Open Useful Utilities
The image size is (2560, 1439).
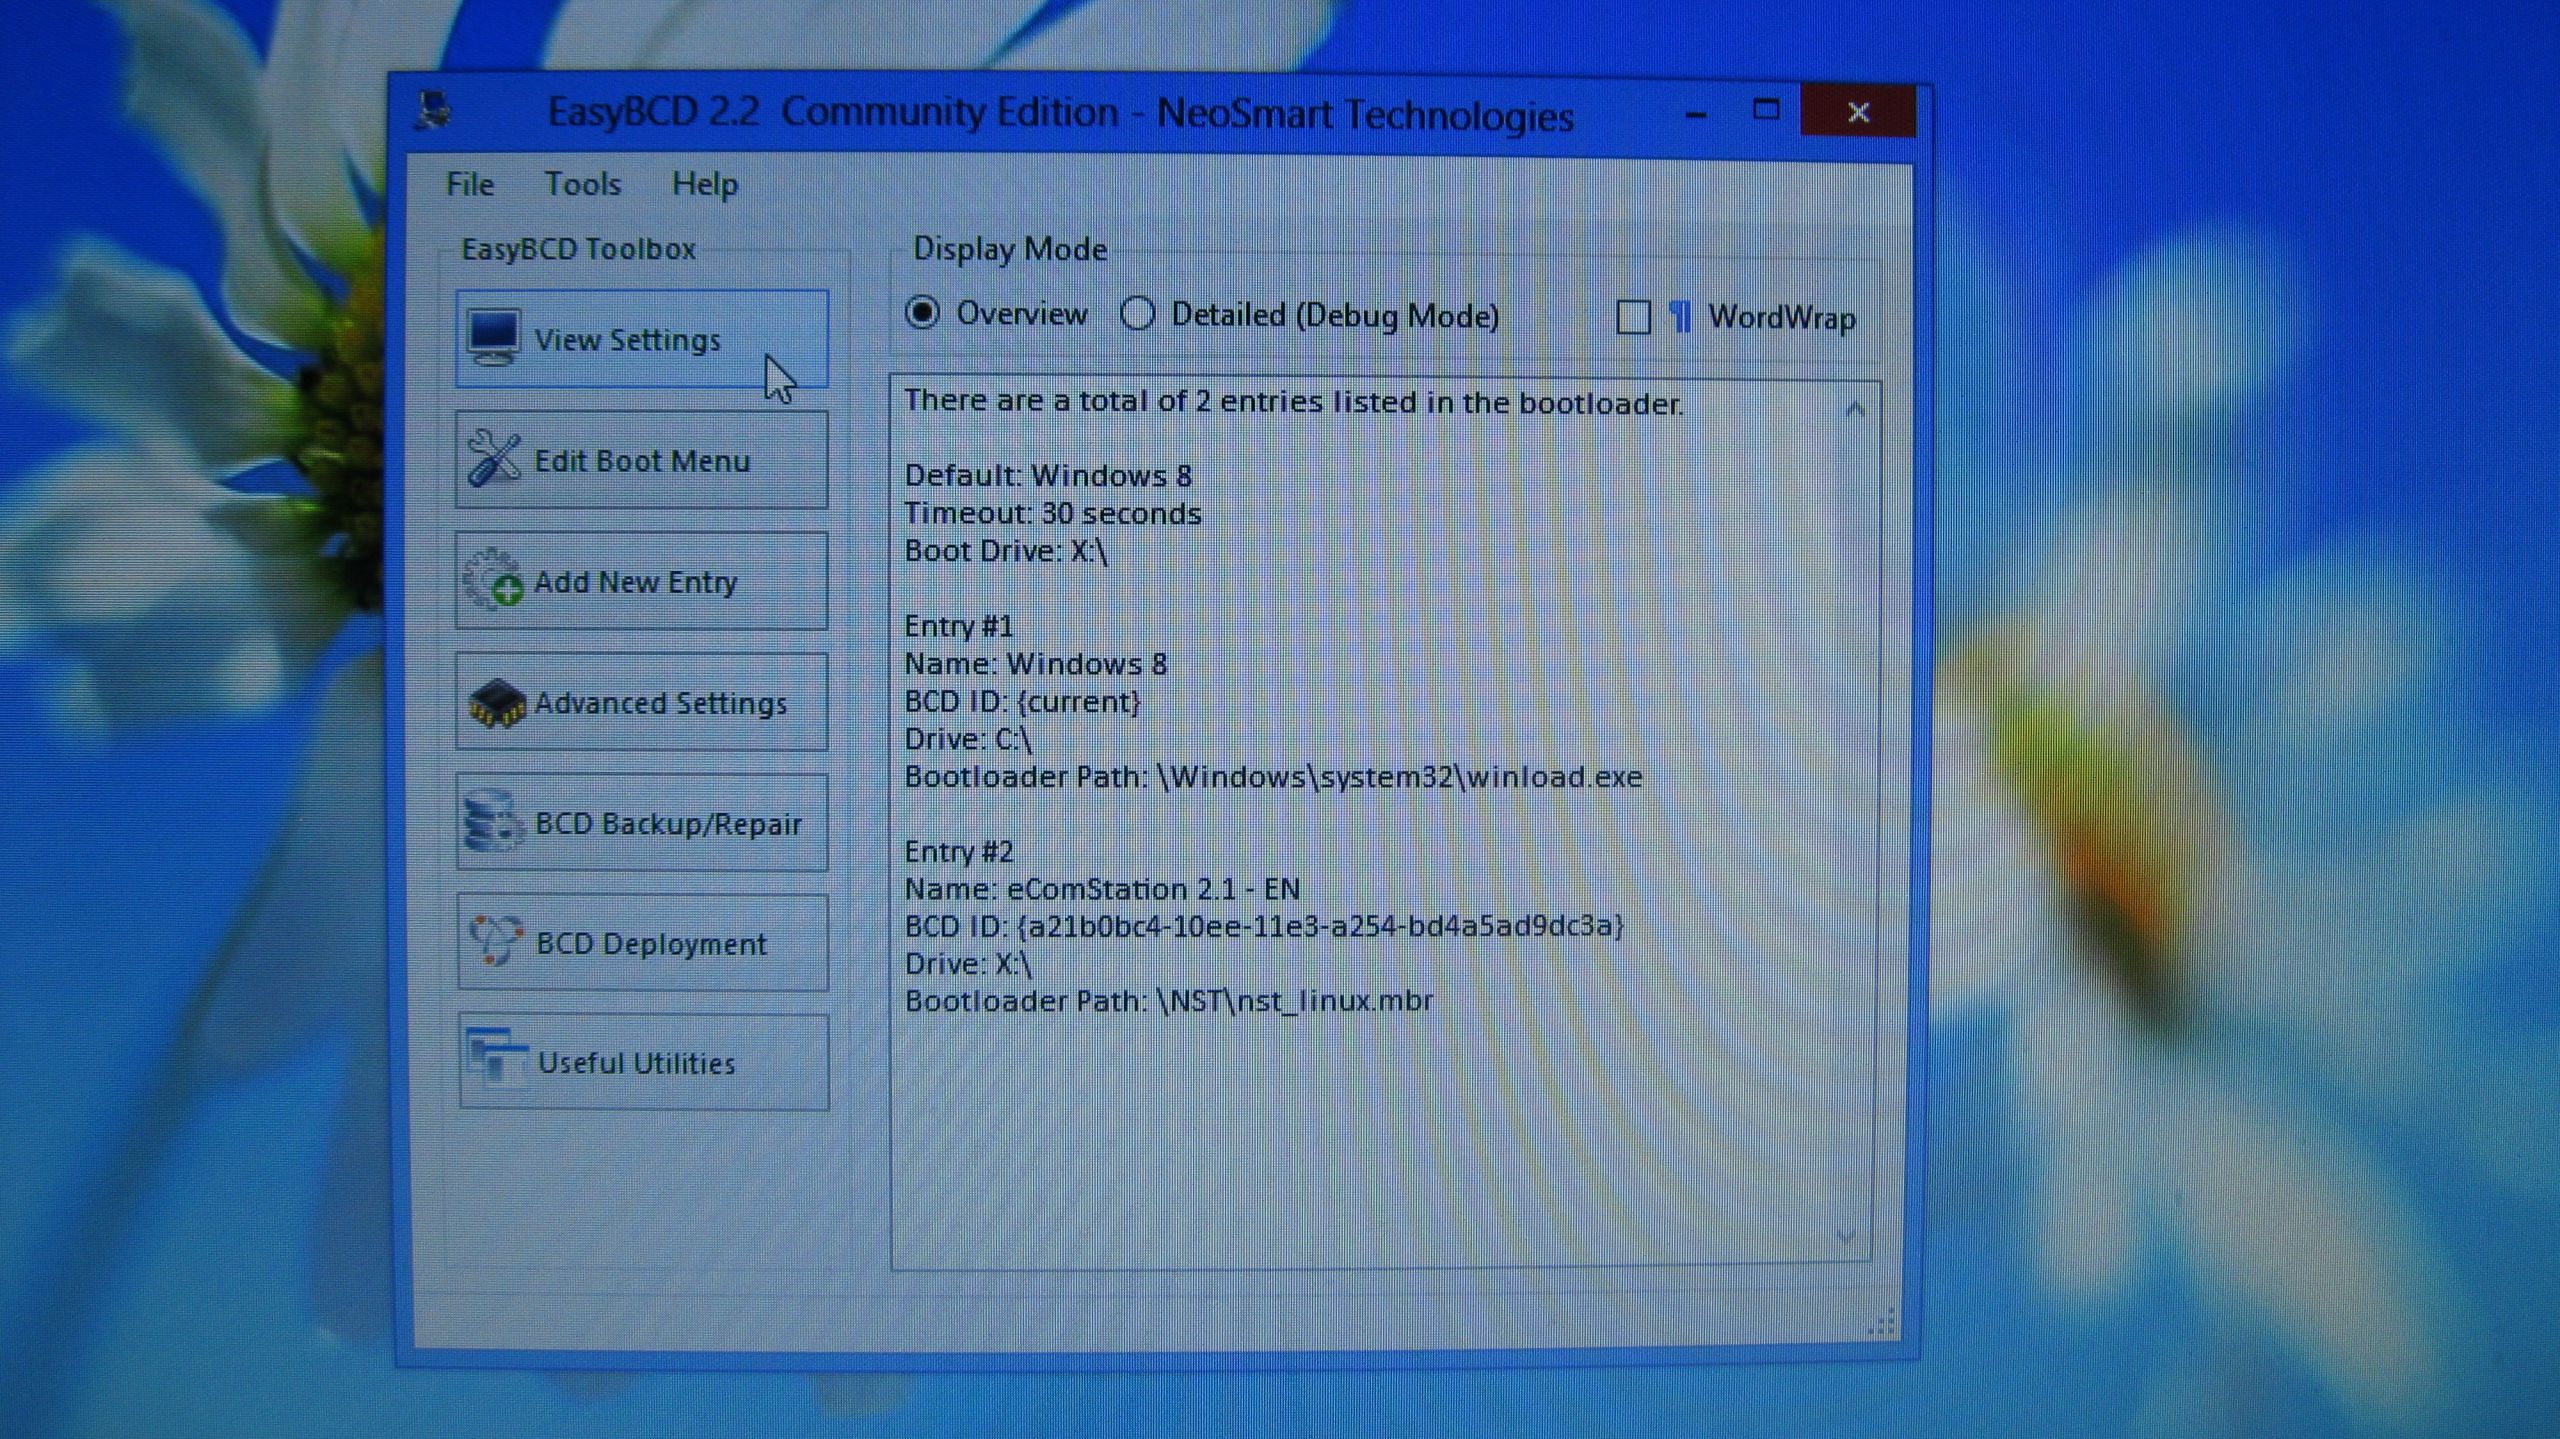click(x=644, y=1062)
